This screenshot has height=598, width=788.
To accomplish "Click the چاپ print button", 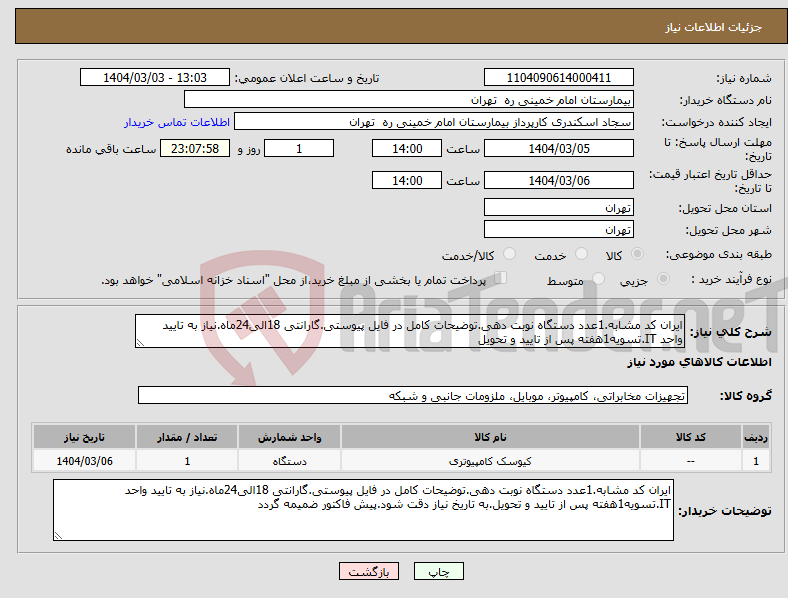I will point(439,571).
